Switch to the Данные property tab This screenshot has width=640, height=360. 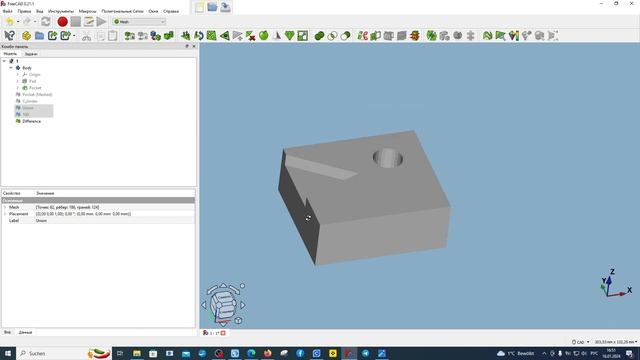click(25, 333)
